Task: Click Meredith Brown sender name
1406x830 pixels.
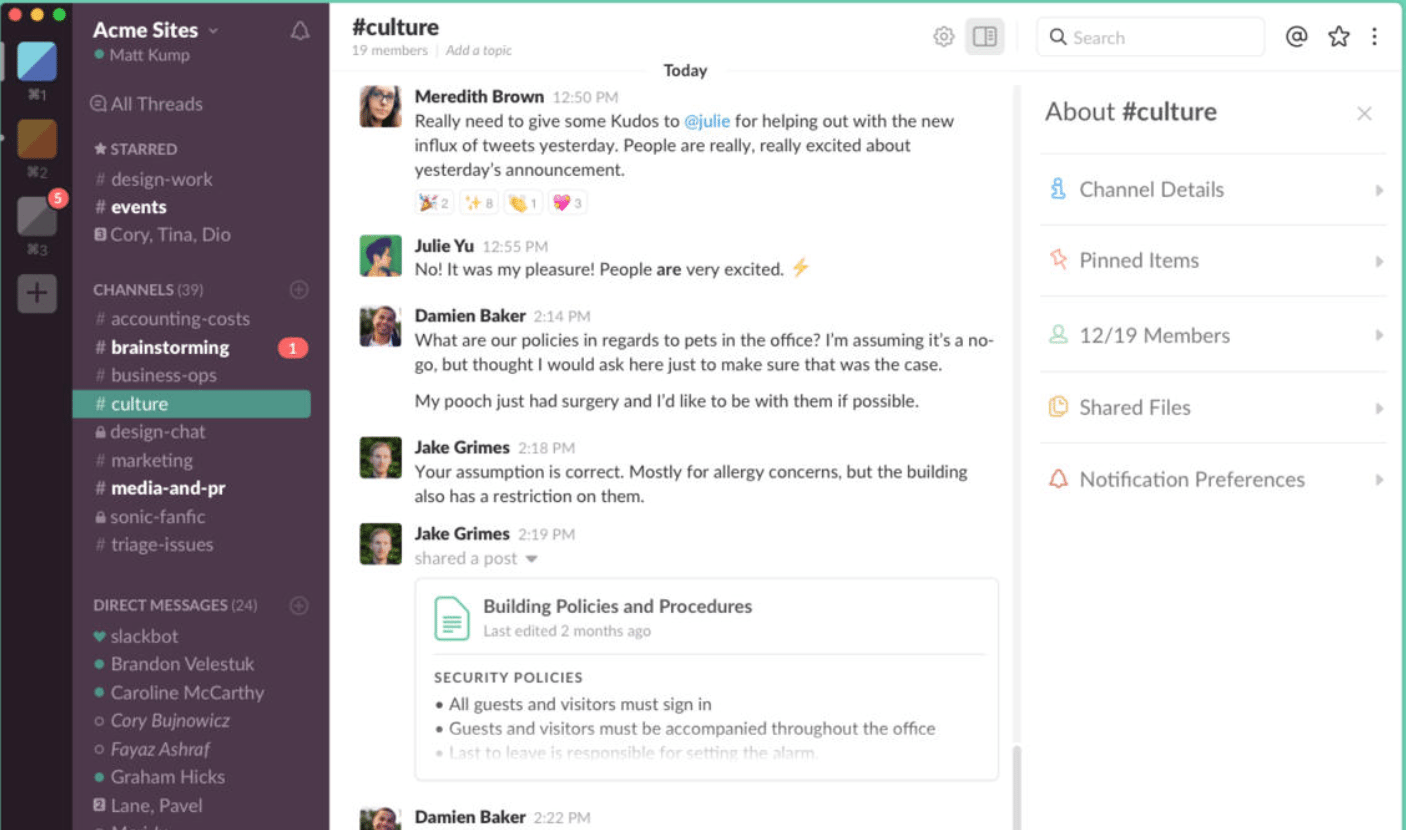Action: [479, 97]
